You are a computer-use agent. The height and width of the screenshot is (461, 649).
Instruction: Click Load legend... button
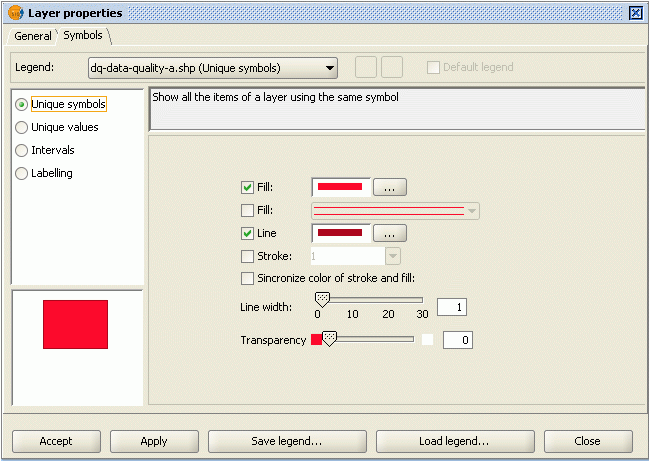tap(455, 442)
